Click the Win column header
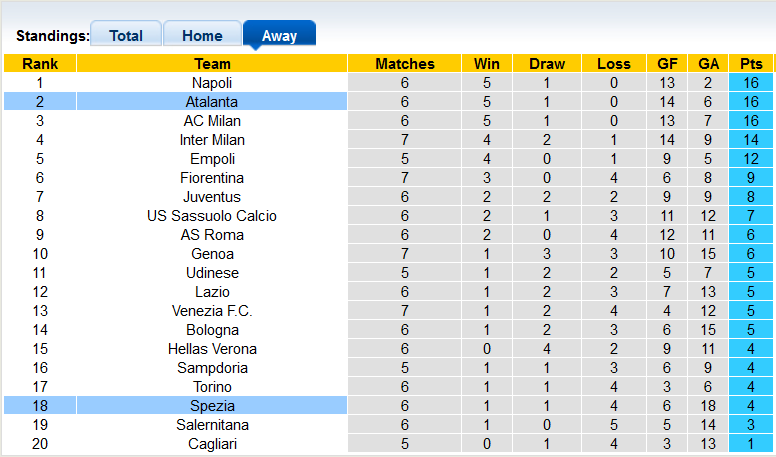This screenshot has width=776, height=457. tap(487, 64)
